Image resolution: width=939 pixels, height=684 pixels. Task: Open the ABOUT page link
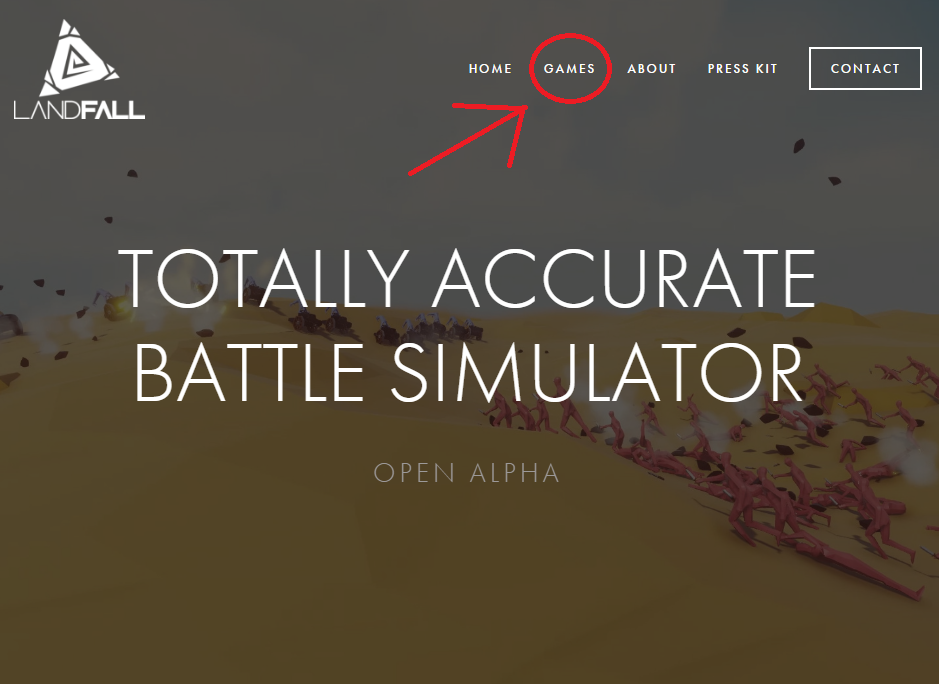(652, 69)
